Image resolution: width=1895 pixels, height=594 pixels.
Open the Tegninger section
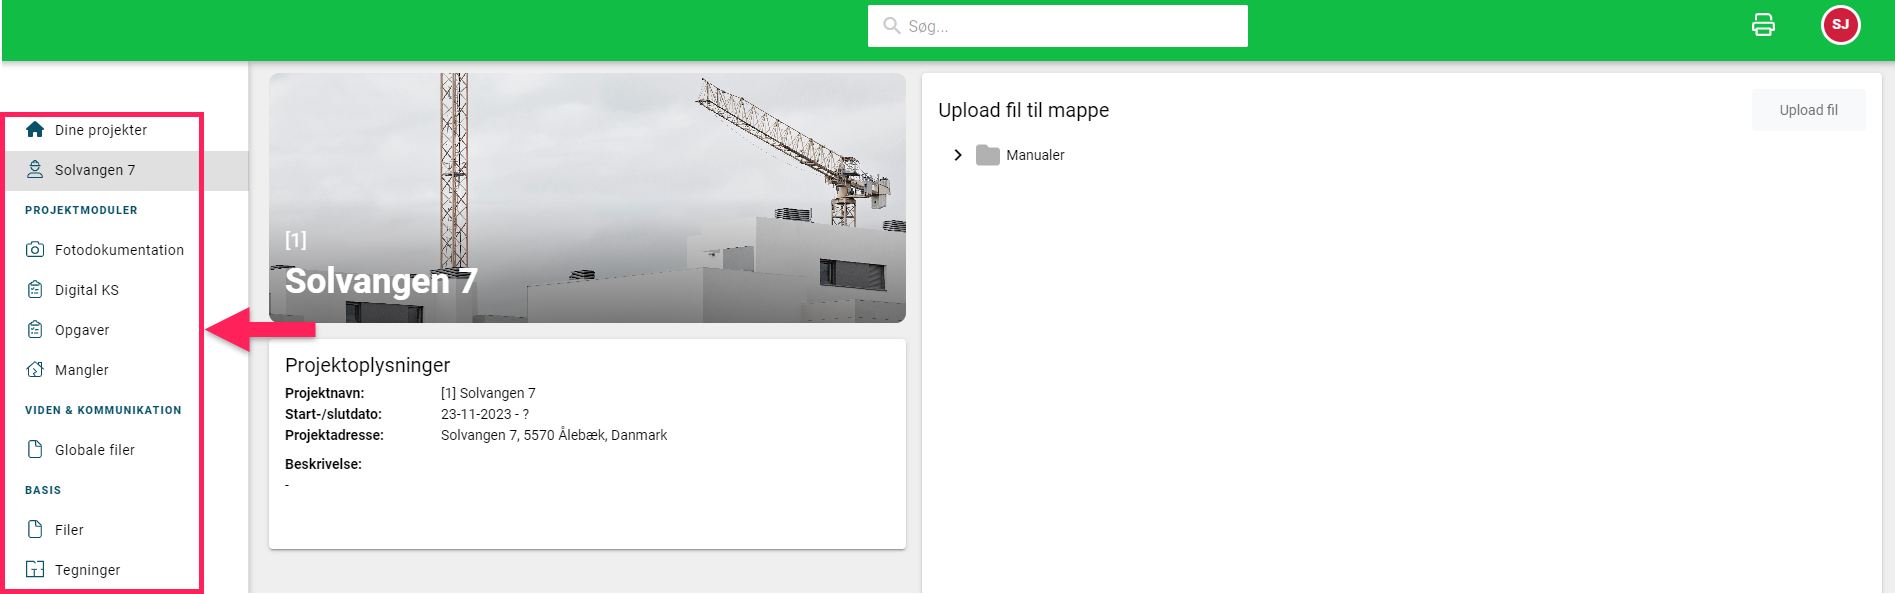point(87,570)
